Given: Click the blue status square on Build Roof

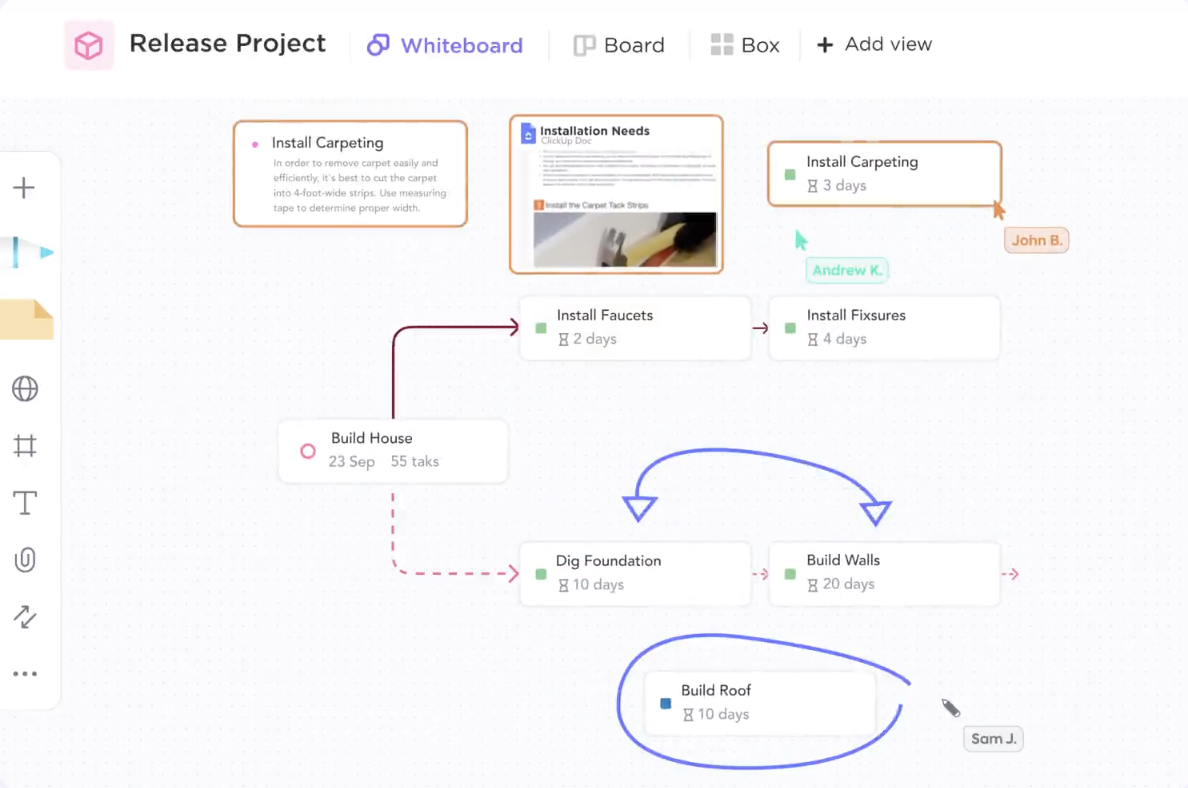Looking at the screenshot, I should click(x=665, y=703).
